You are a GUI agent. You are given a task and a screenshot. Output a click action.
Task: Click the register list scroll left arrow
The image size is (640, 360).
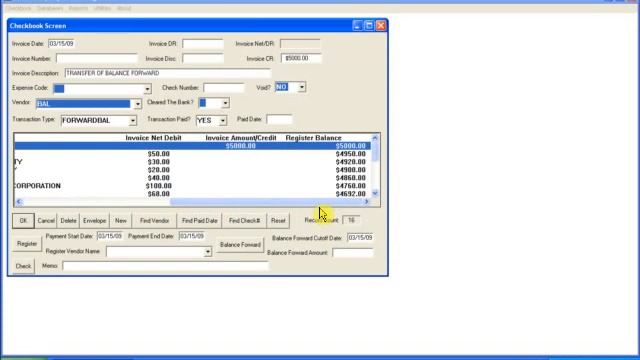pos(19,202)
